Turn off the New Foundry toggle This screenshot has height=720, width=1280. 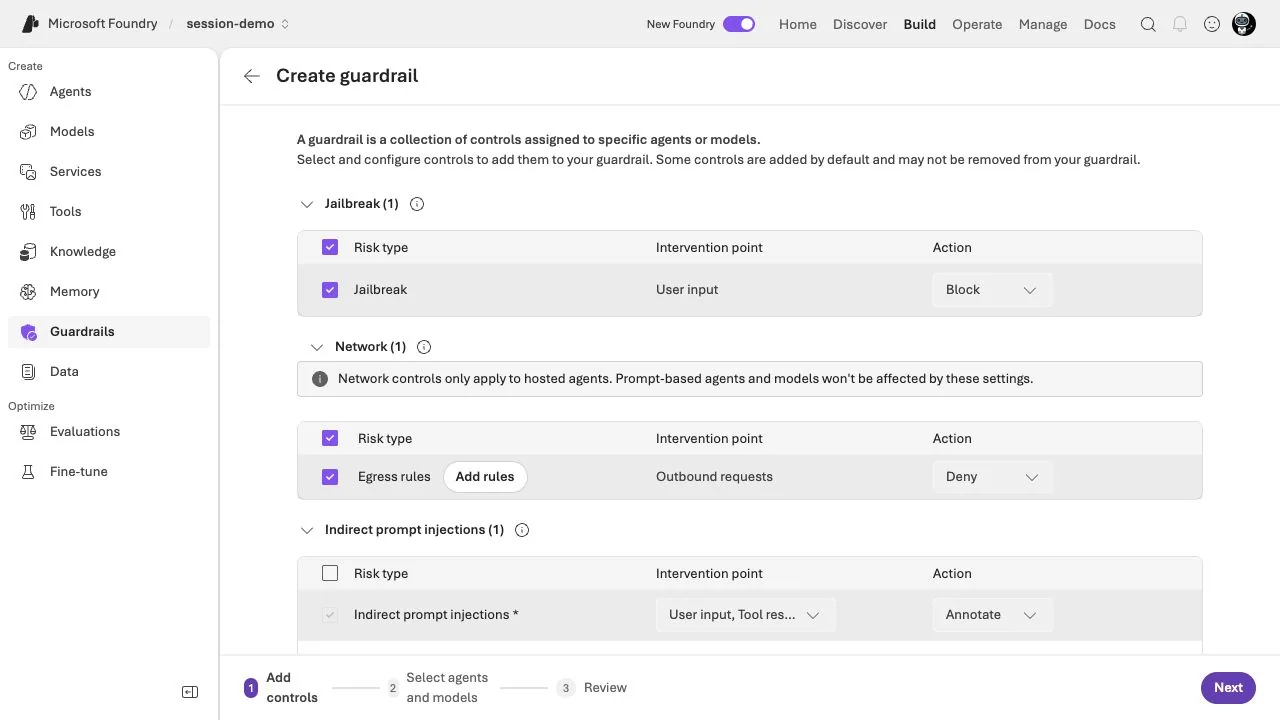[739, 24]
